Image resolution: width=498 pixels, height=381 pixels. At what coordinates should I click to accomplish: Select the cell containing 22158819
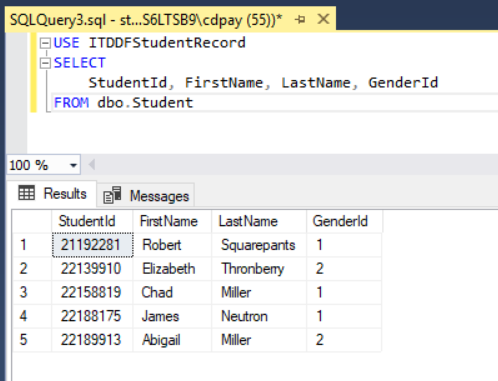(92, 292)
